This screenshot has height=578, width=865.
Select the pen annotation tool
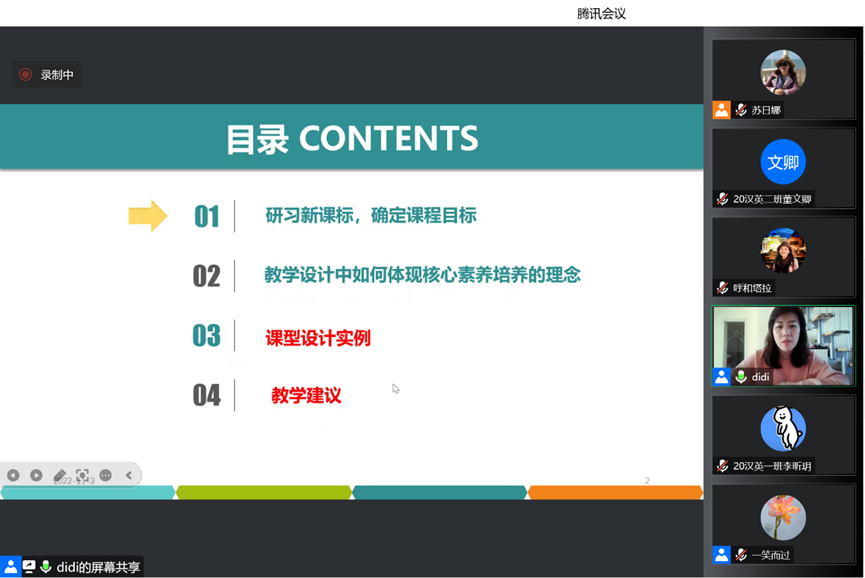click(60, 475)
